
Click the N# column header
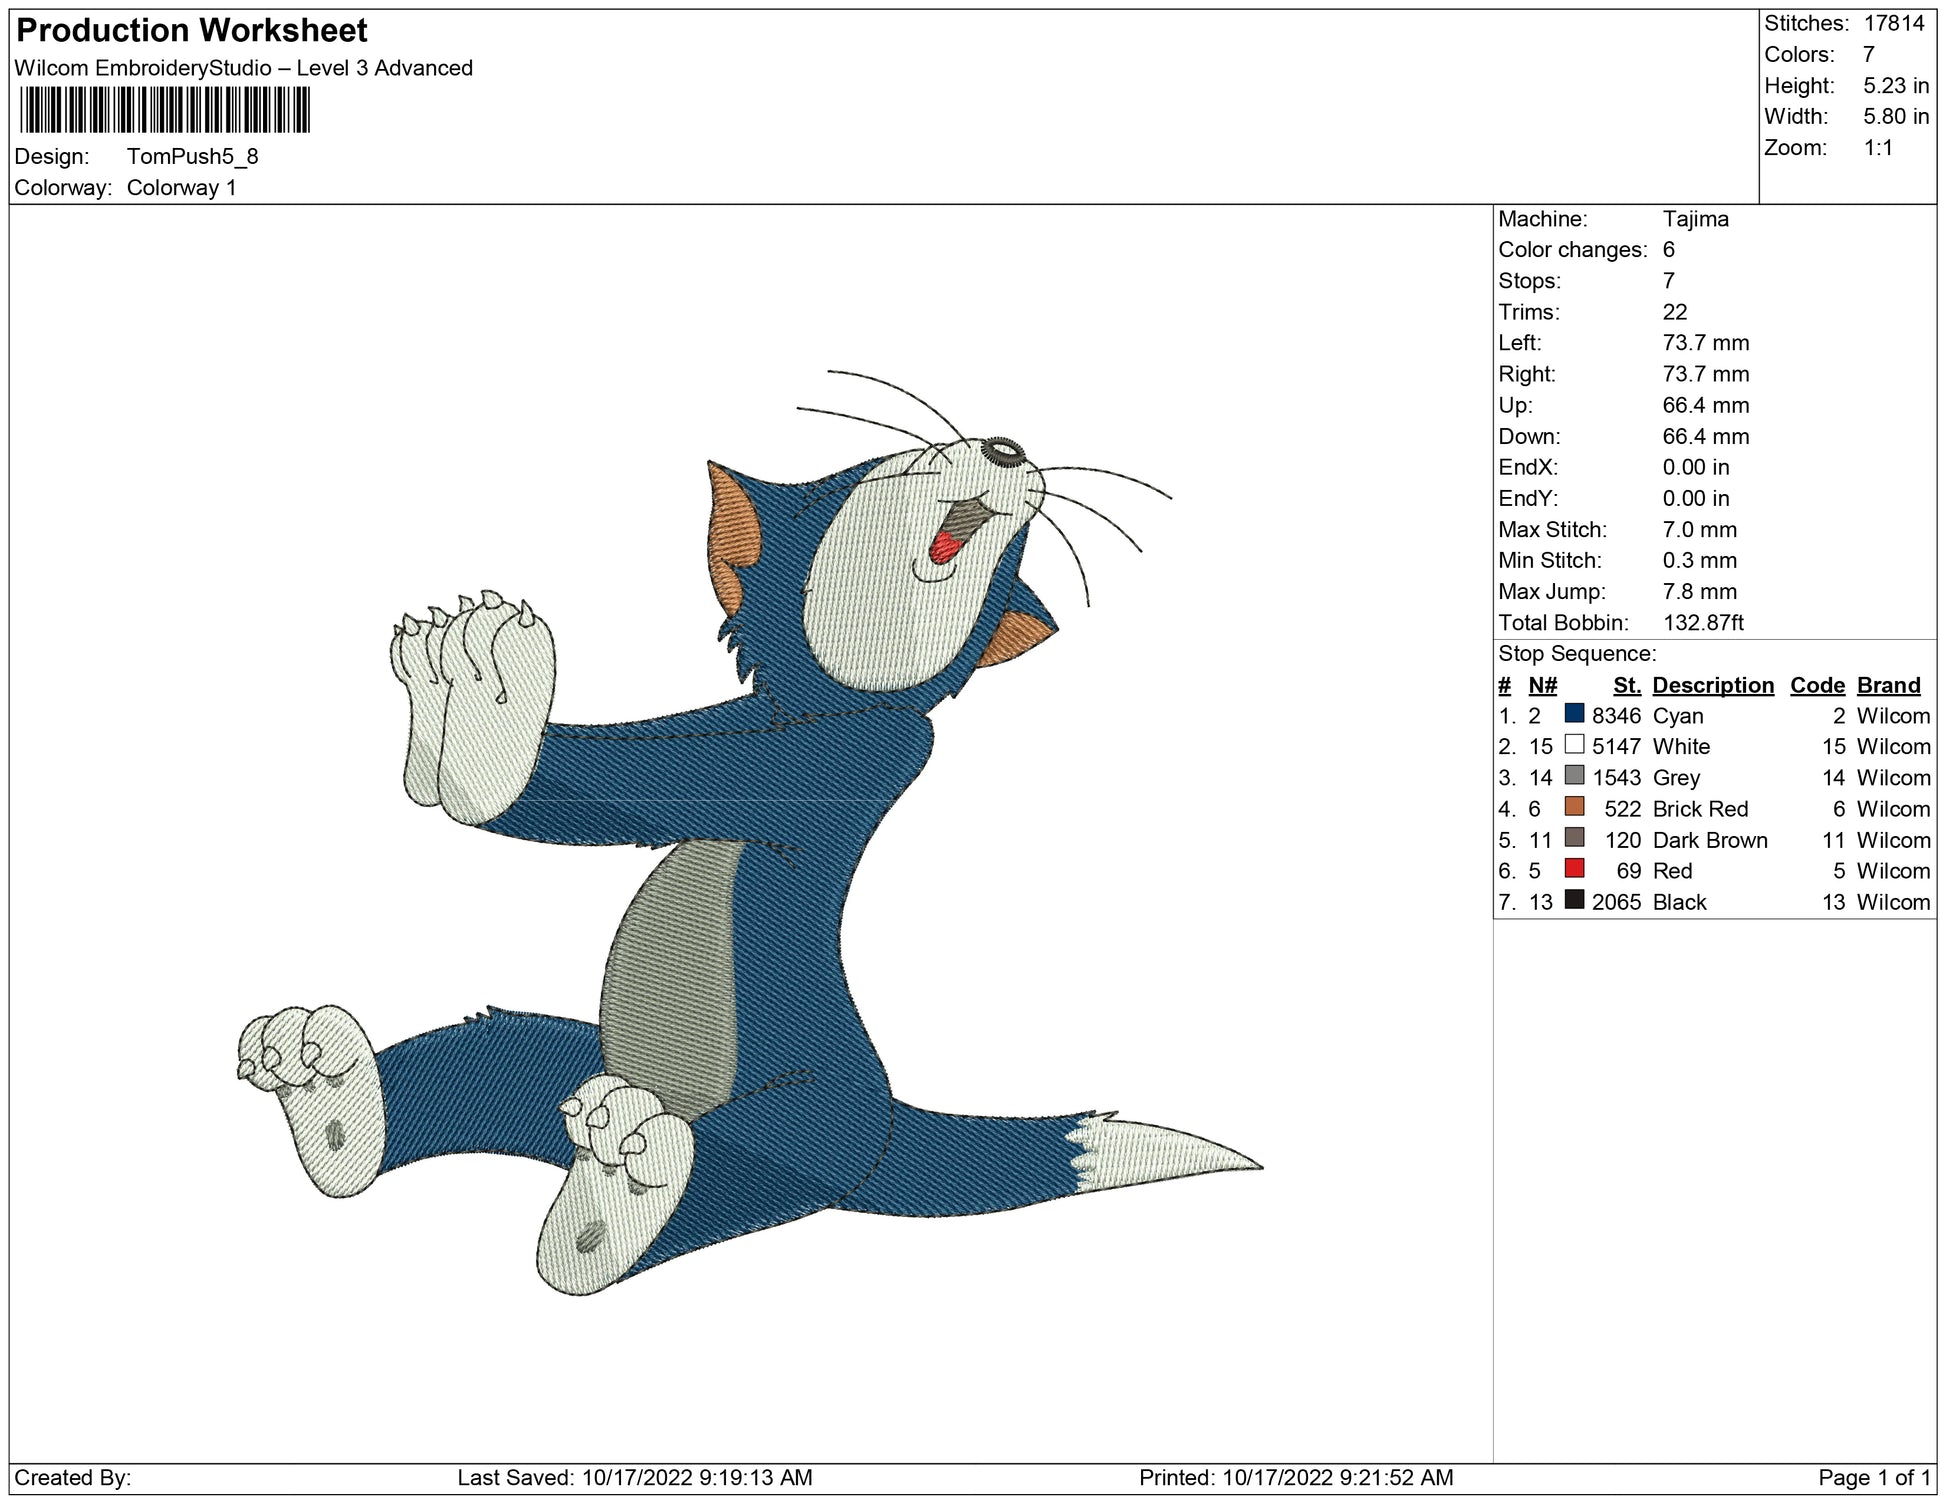tap(1542, 685)
